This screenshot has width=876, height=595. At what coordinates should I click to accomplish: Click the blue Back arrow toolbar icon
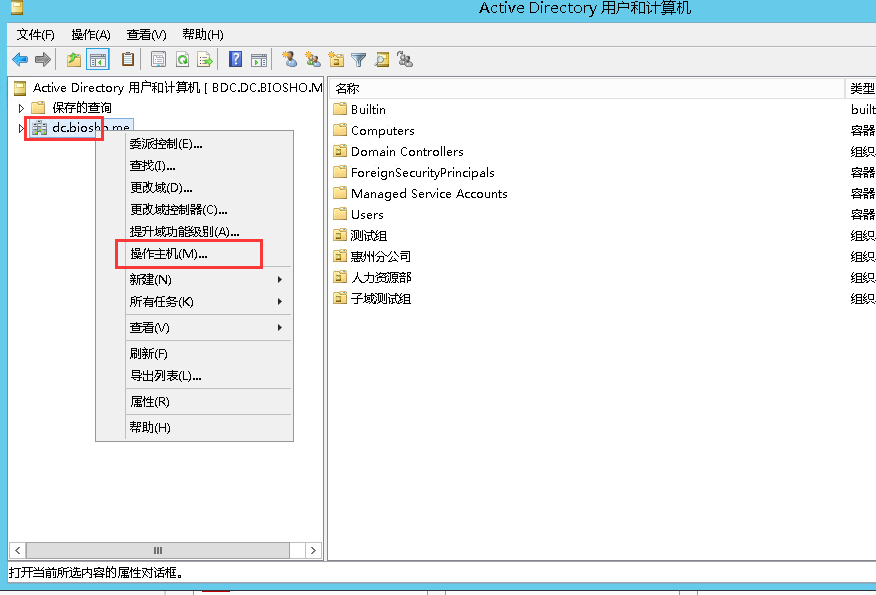pos(20,59)
